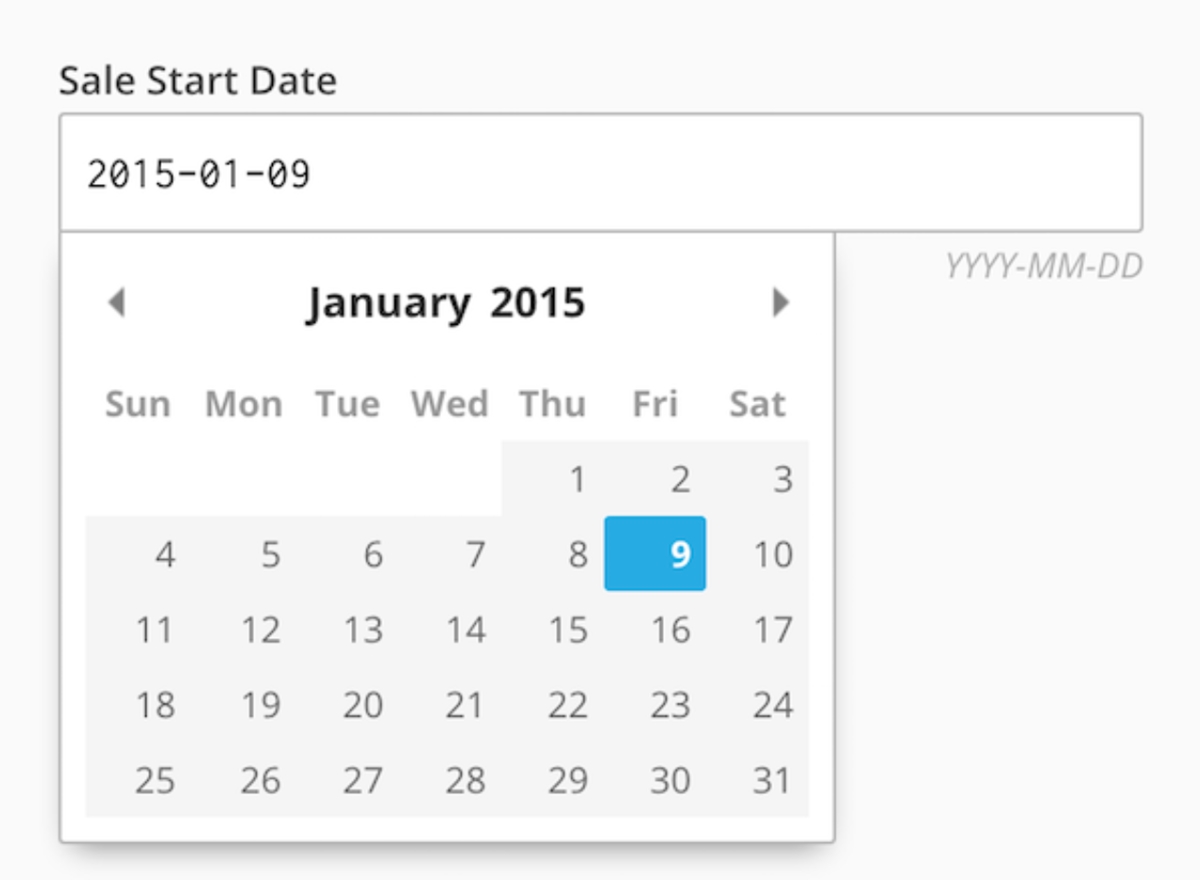Image resolution: width=1200 pixels, height=880 pixels.
Task: Pick day 27 under Tue column
Action: [347, 779]
